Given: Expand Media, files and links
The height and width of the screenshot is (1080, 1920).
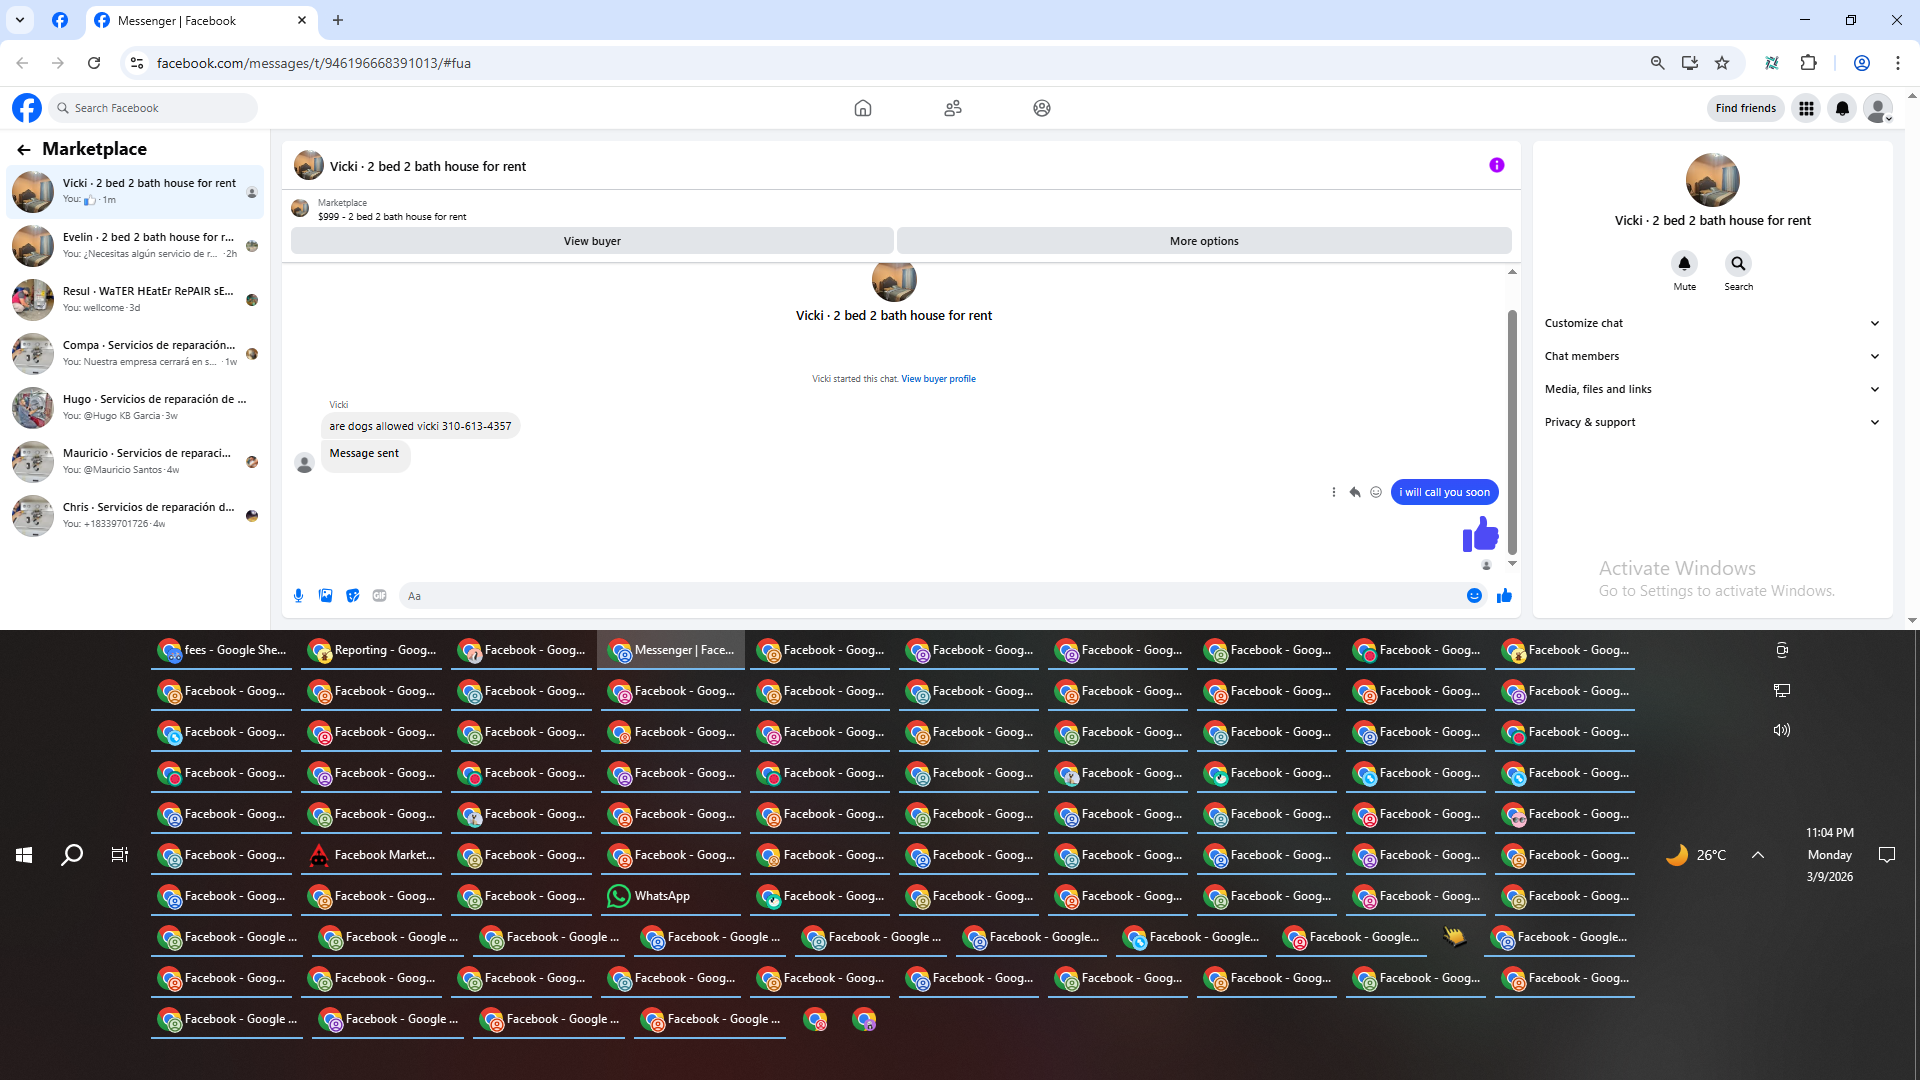Looking at the screenshot, I should [1712, 389].
